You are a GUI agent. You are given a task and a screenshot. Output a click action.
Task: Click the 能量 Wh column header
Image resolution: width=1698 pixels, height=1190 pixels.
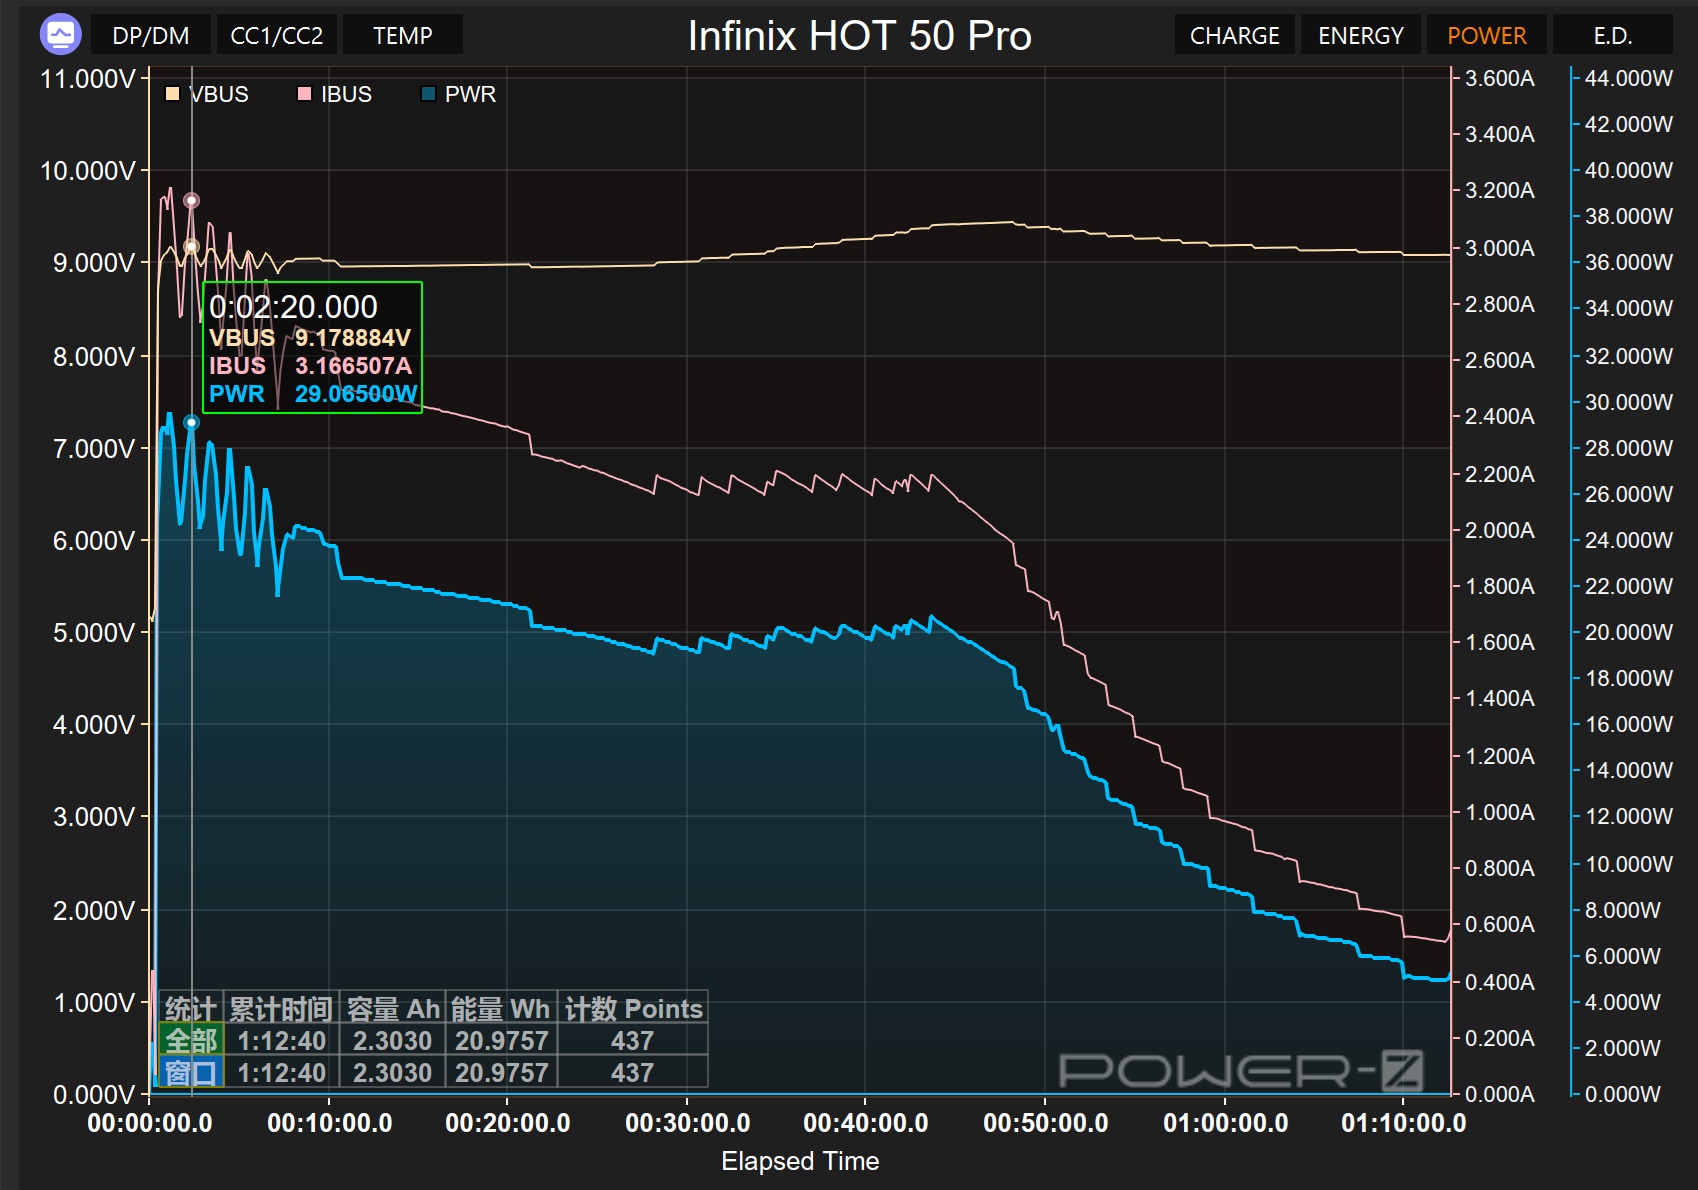pos(500,1009)
